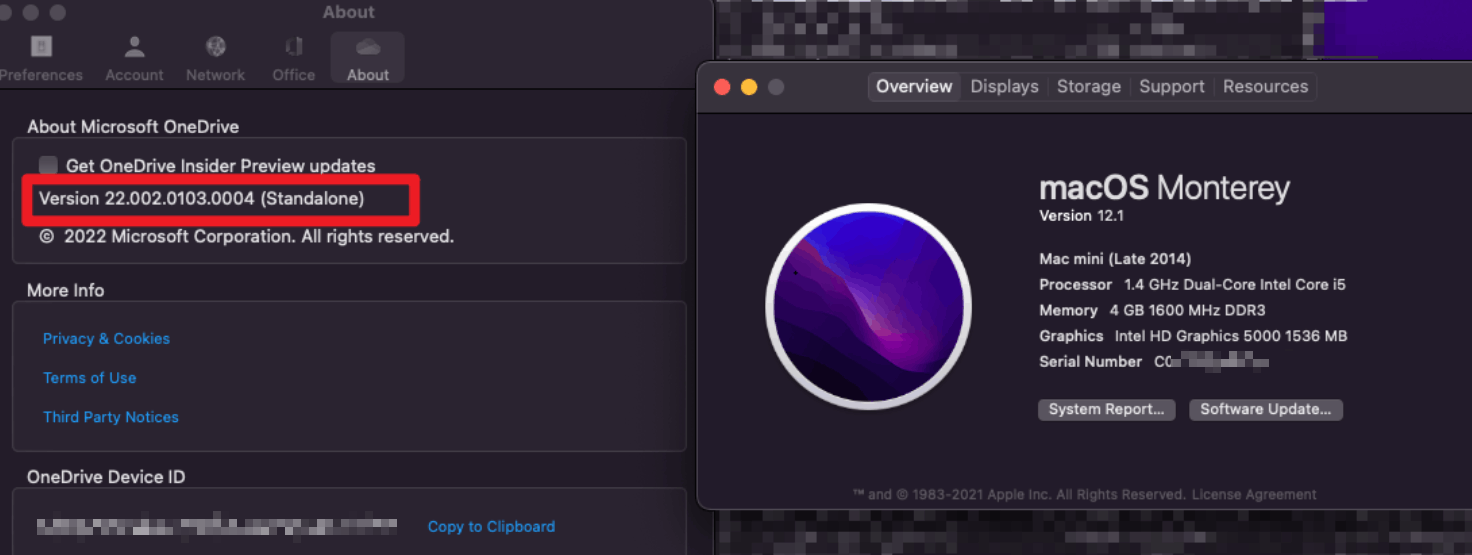Screen dimensions: 1472x555
Task: Click the More Info heading
Action: click(x=66, y=290)
